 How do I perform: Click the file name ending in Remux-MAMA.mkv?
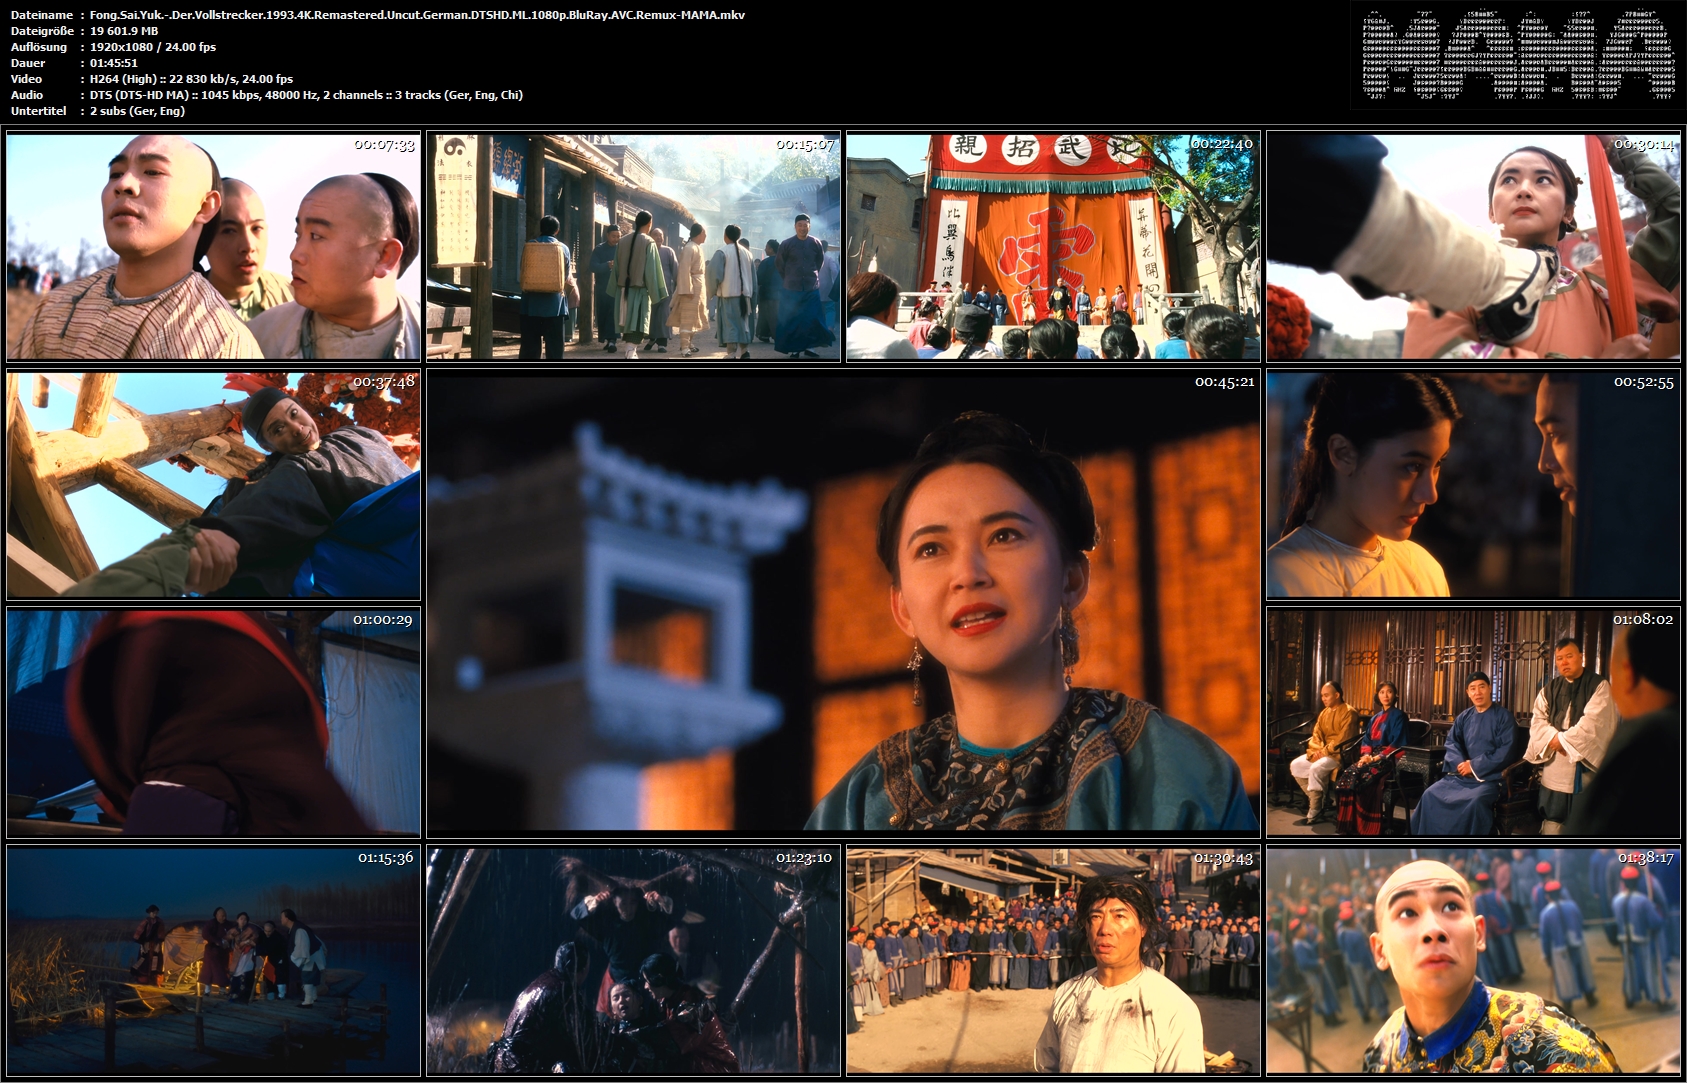[x=417, y=15]
